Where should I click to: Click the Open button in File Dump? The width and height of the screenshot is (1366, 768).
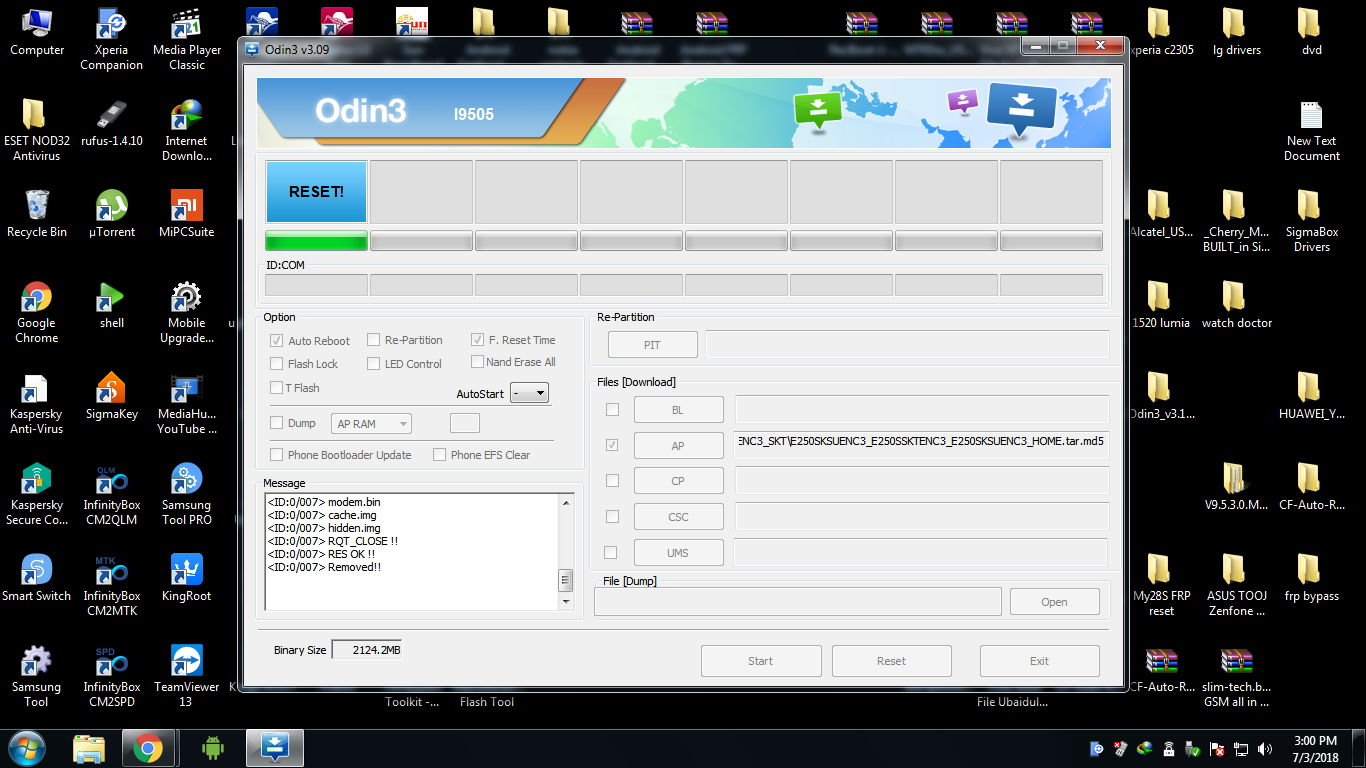point(1055,602)
